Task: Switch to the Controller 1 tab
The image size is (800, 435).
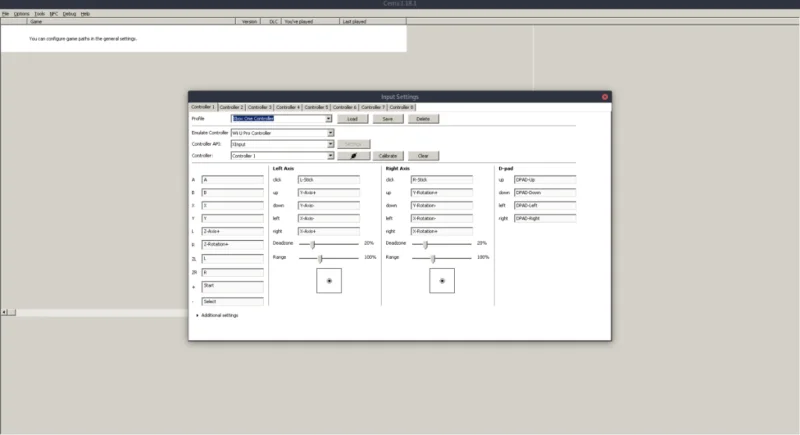Action: pos(203,107)
